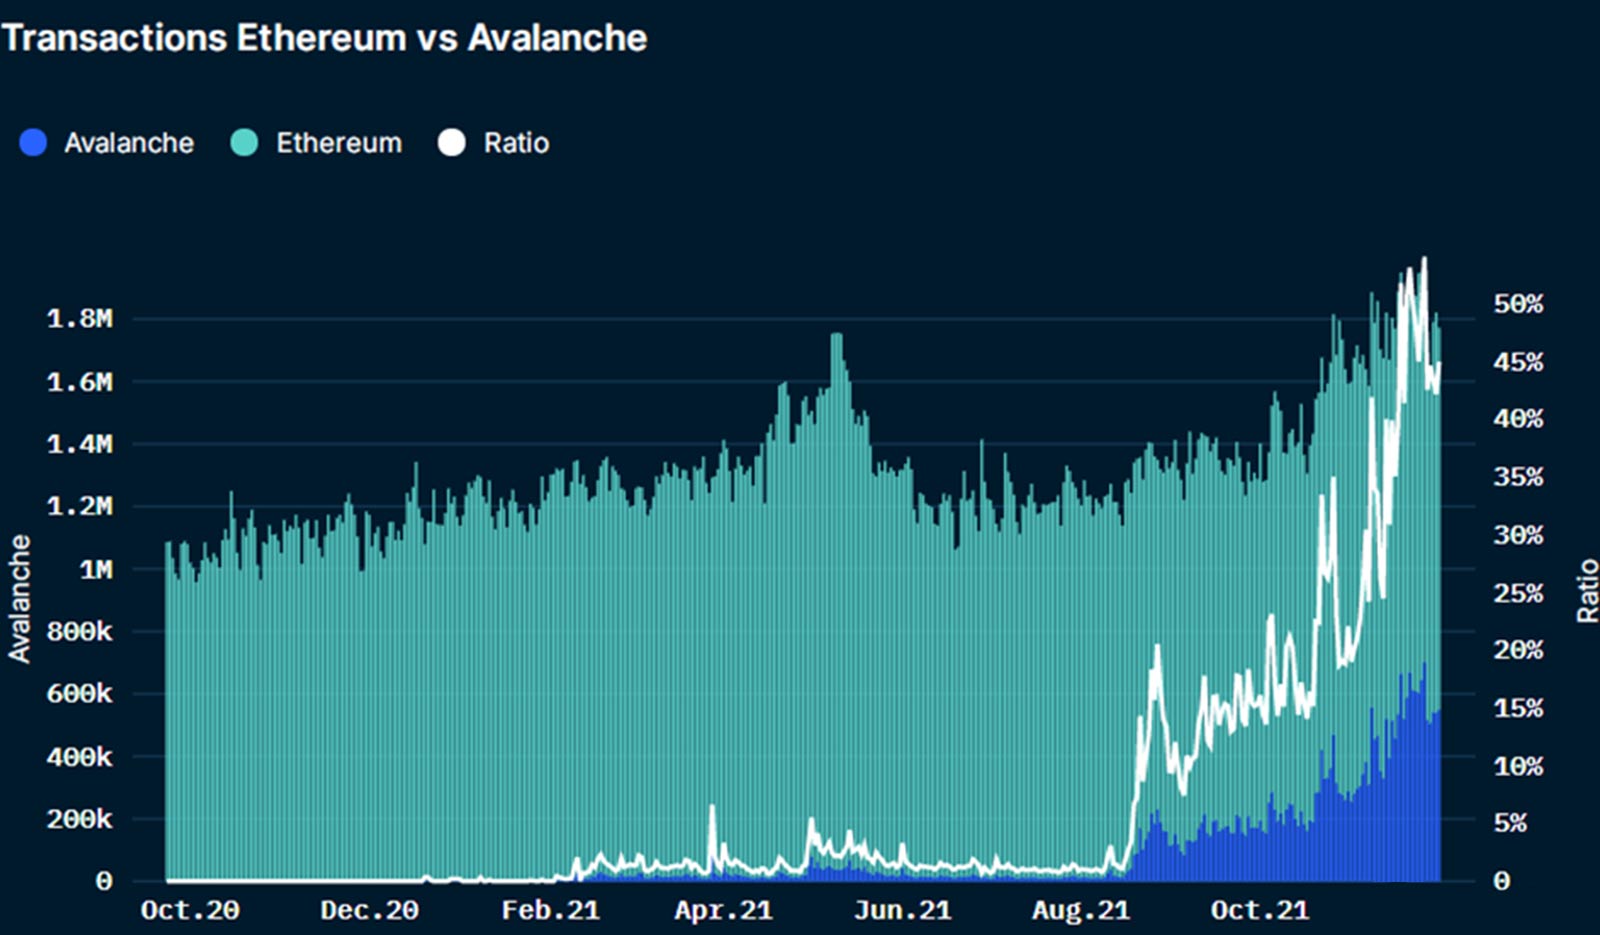
Task: Select the chart title Transactions Ethereum vs Avalanche
Action: tap(325, 38)
